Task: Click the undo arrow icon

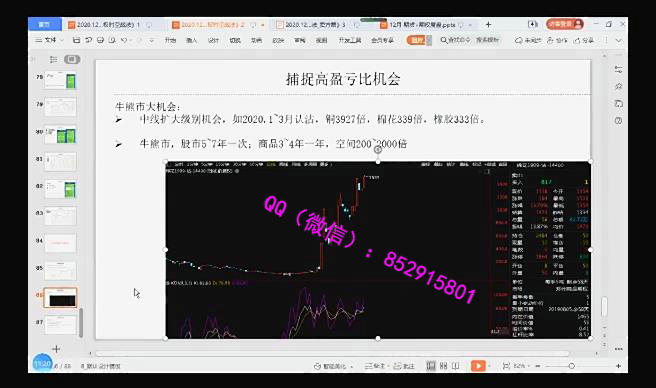Action: click(124, 40)
